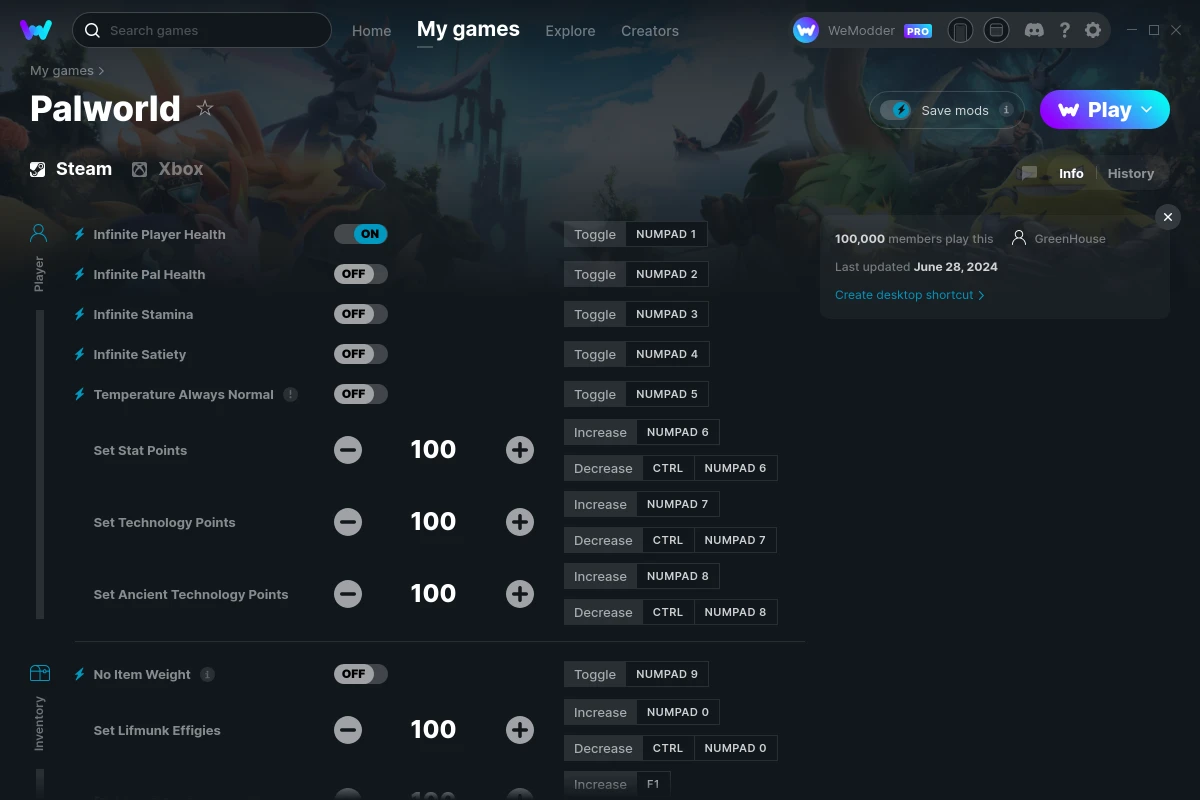This screenshot has width=1200, height=800.
Task: Select the Steam platform icon
Action: pos(37,168)
